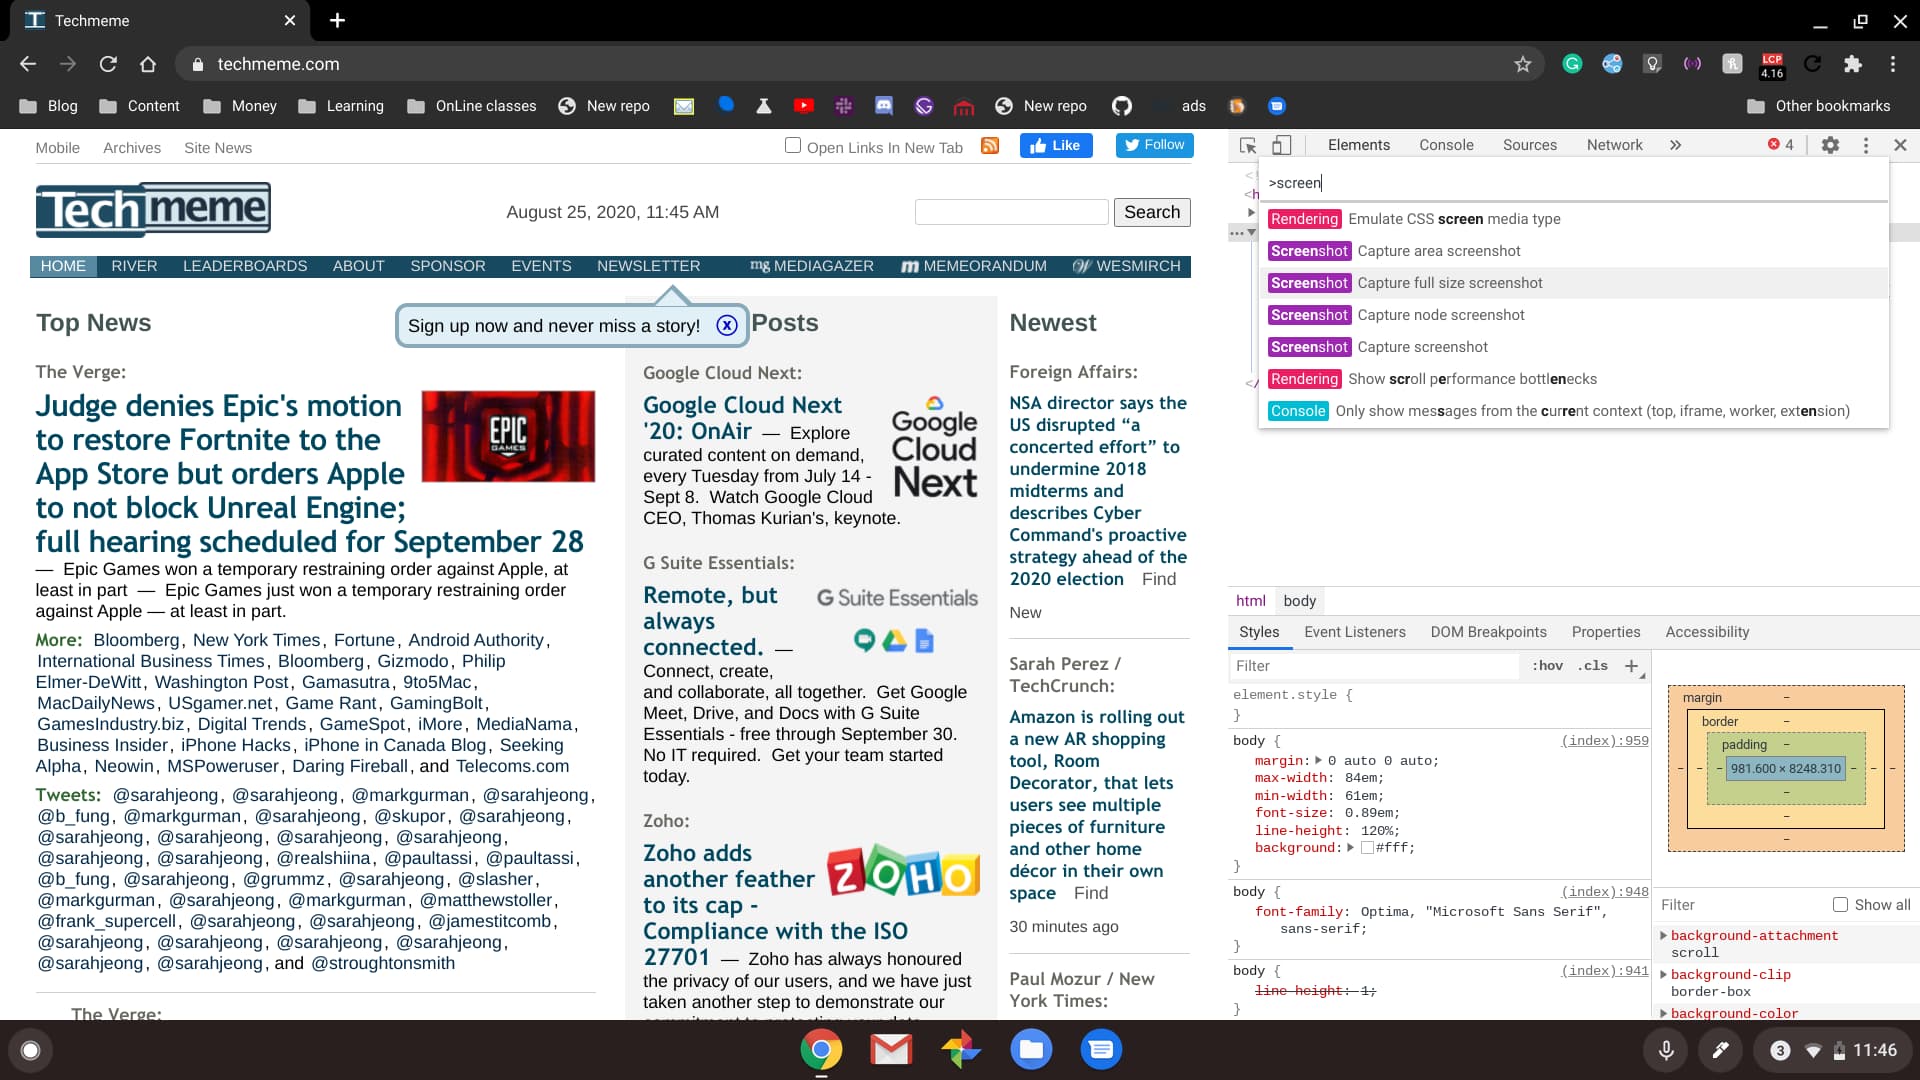
Task: Go to the browser home page
Action: tap(148, 64)
